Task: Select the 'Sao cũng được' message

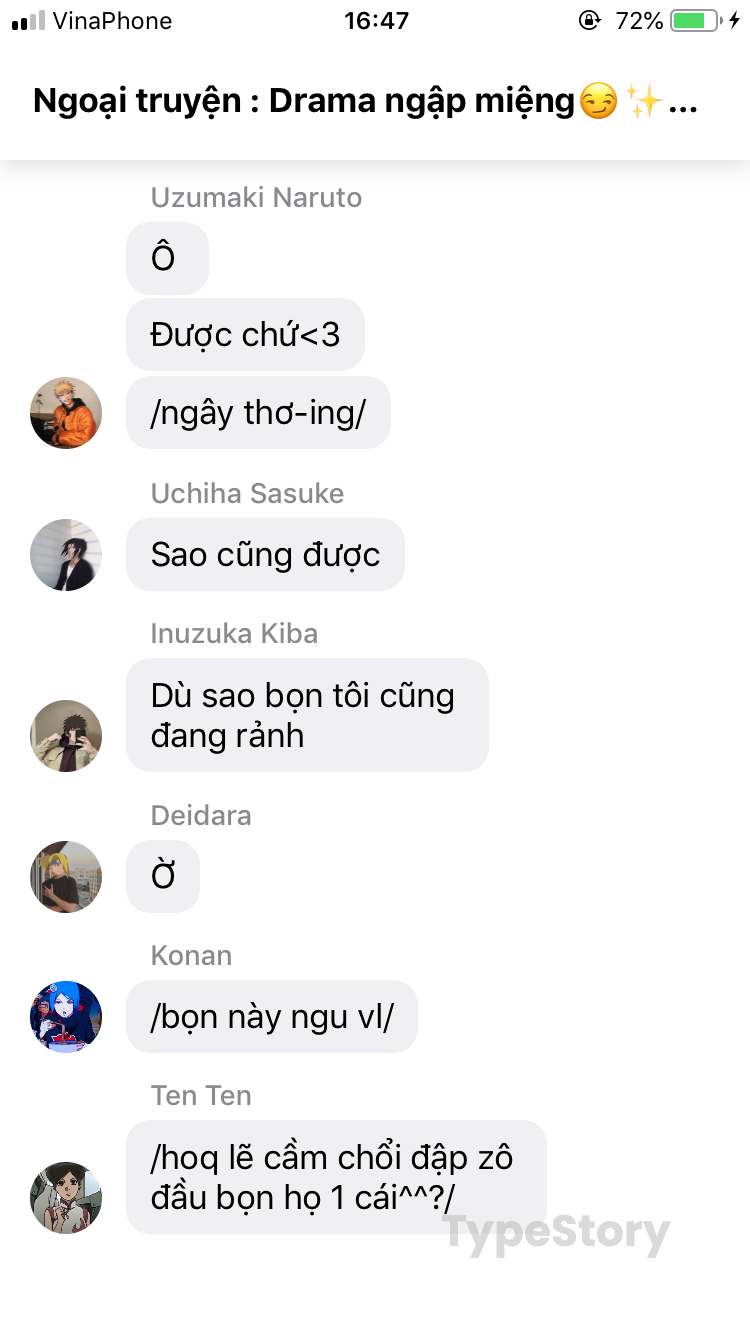Action: coord(265,555)
